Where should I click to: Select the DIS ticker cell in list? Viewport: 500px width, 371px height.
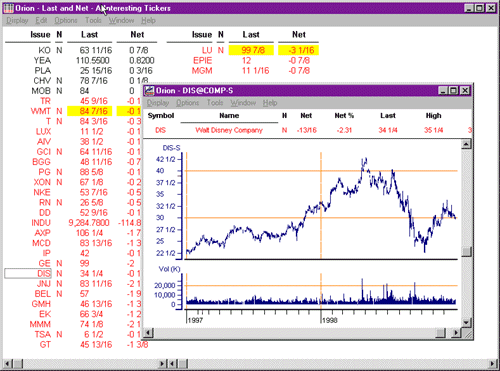[28, 274]
